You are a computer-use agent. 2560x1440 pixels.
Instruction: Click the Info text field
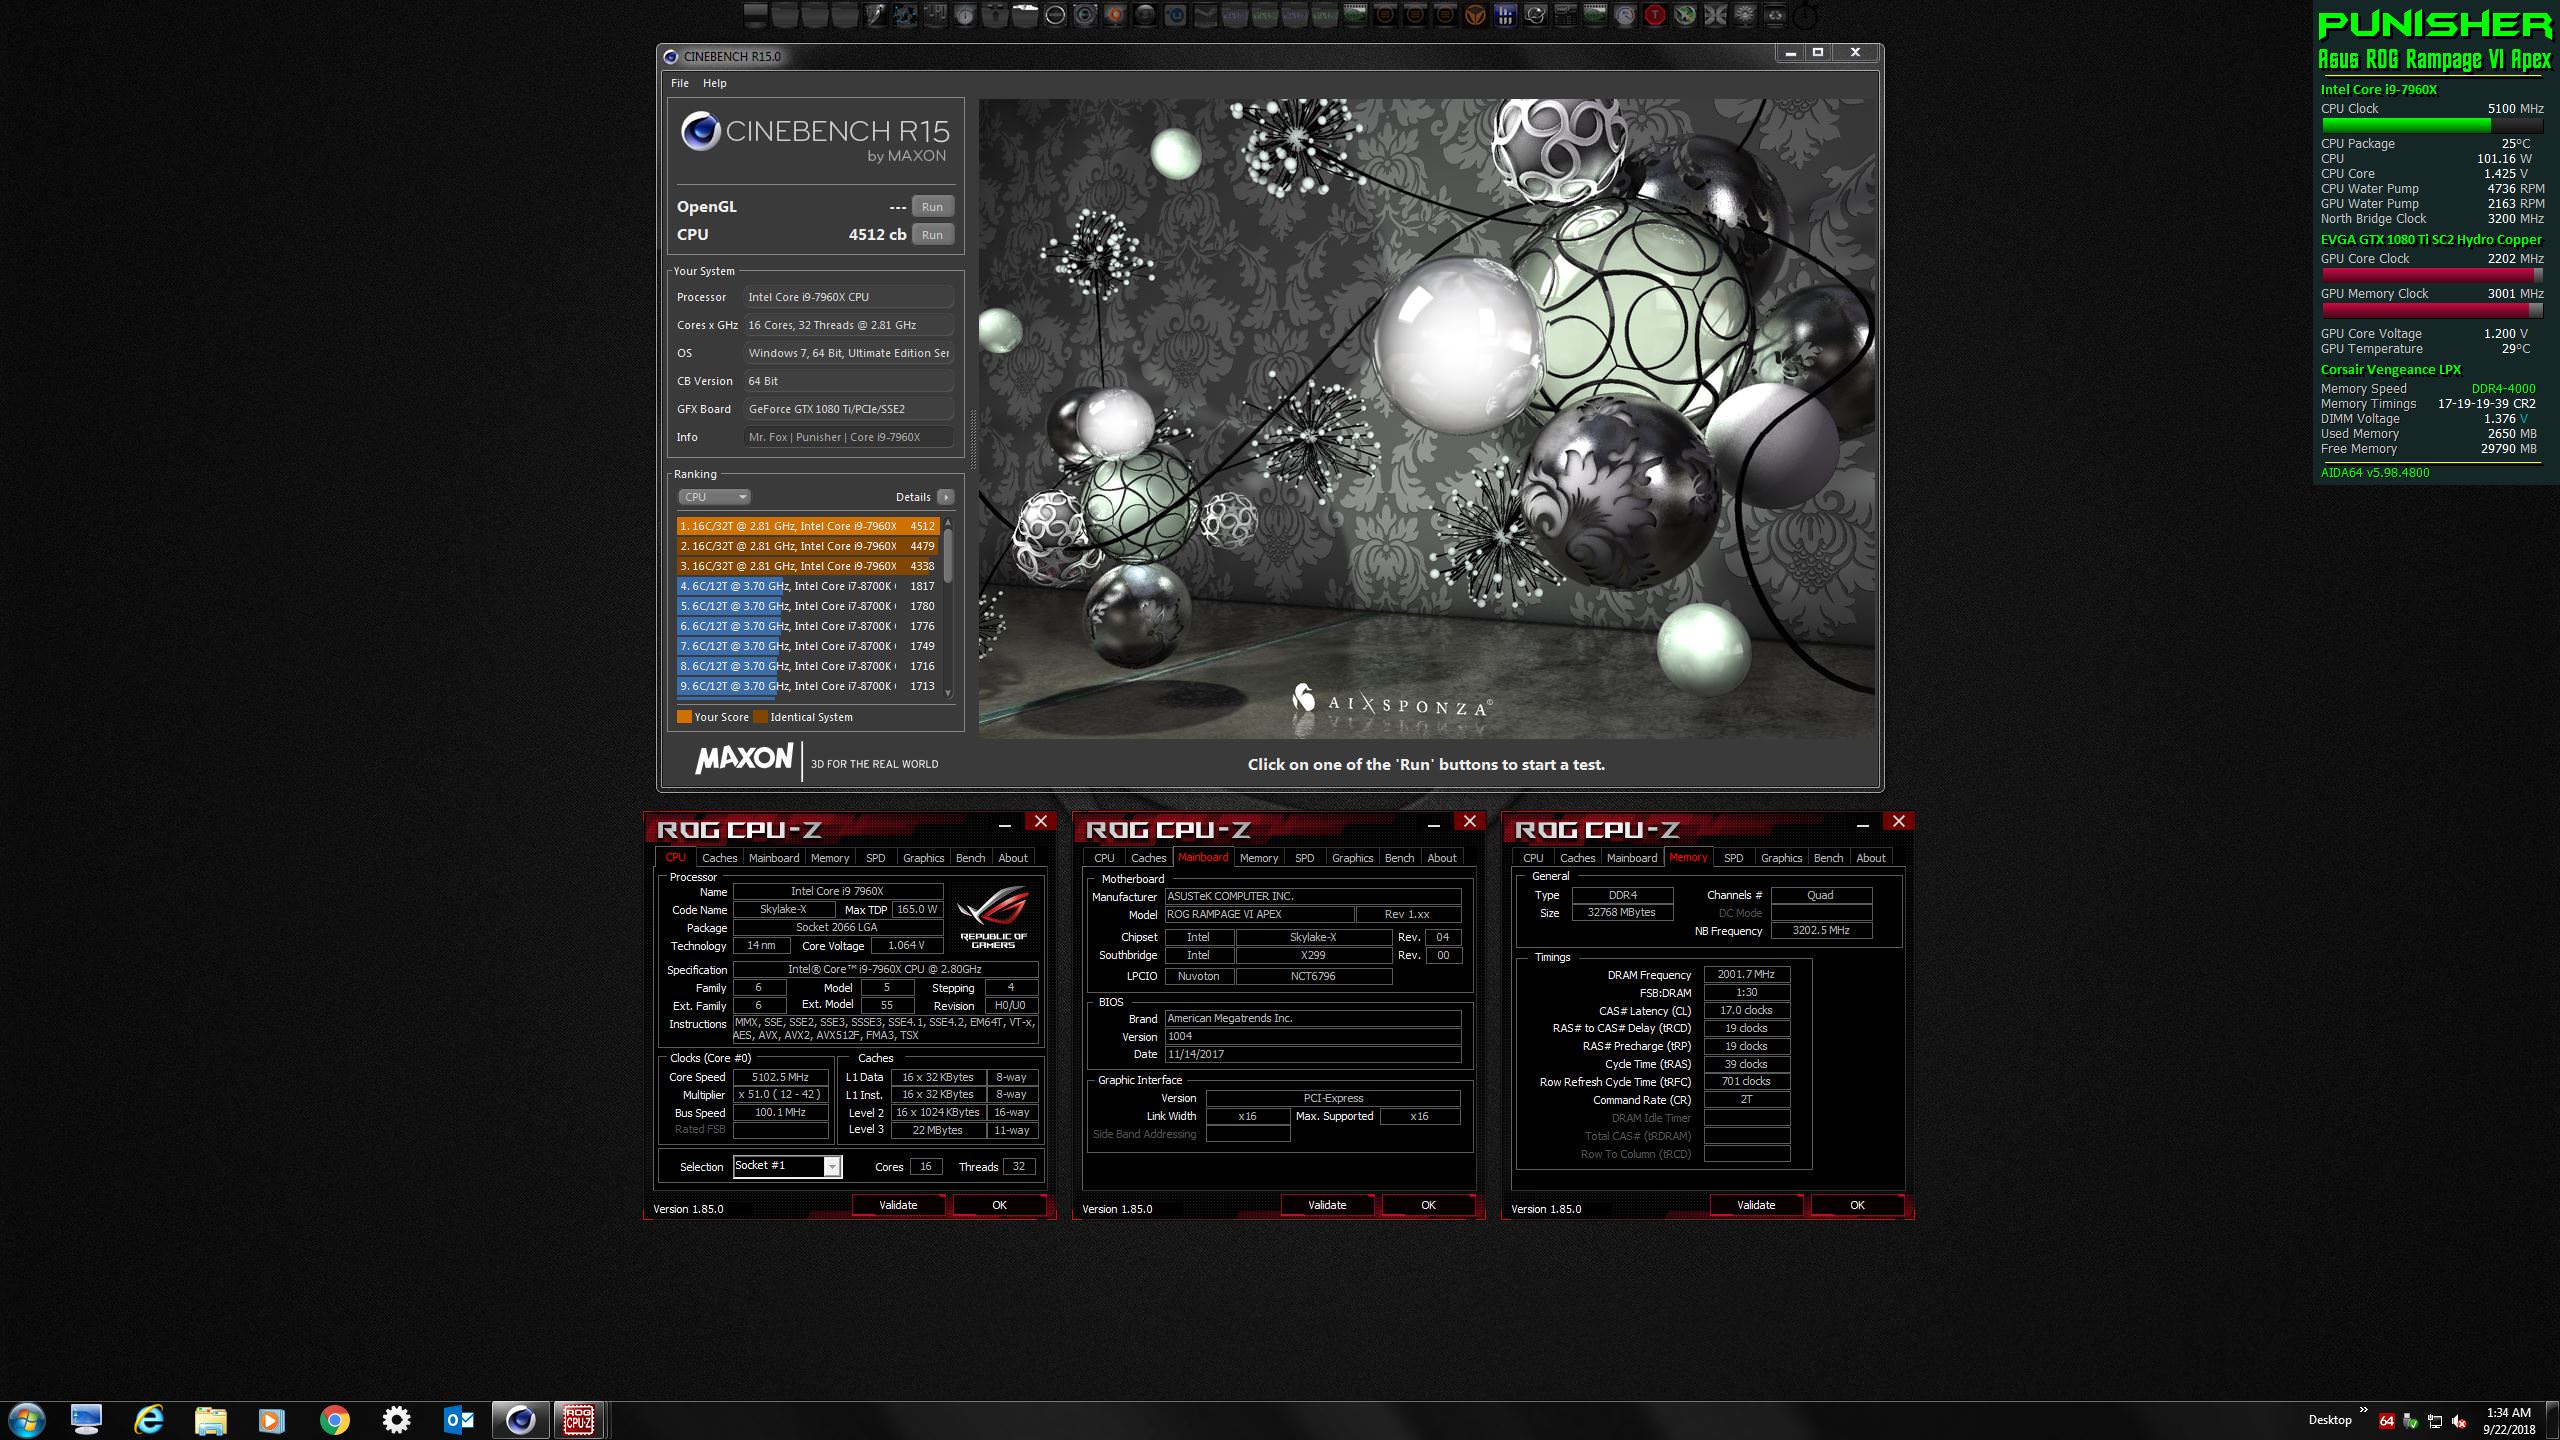(848, 437)
